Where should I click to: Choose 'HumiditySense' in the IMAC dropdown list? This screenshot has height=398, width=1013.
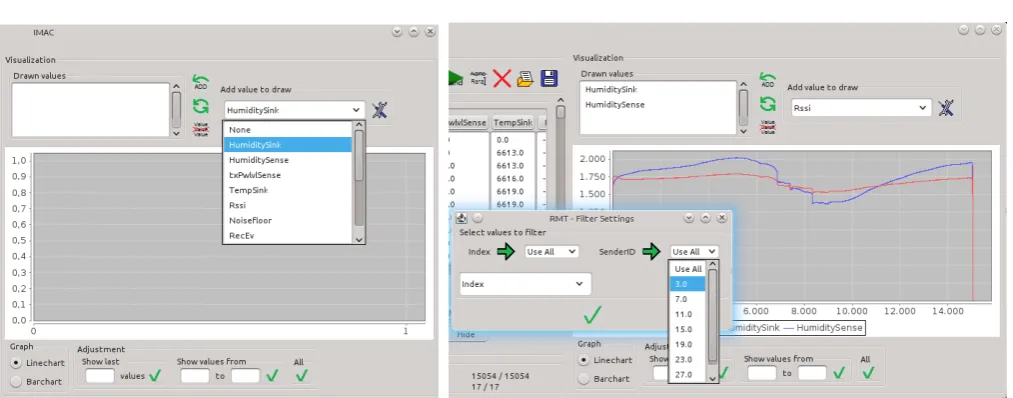[x=288, y=160]
